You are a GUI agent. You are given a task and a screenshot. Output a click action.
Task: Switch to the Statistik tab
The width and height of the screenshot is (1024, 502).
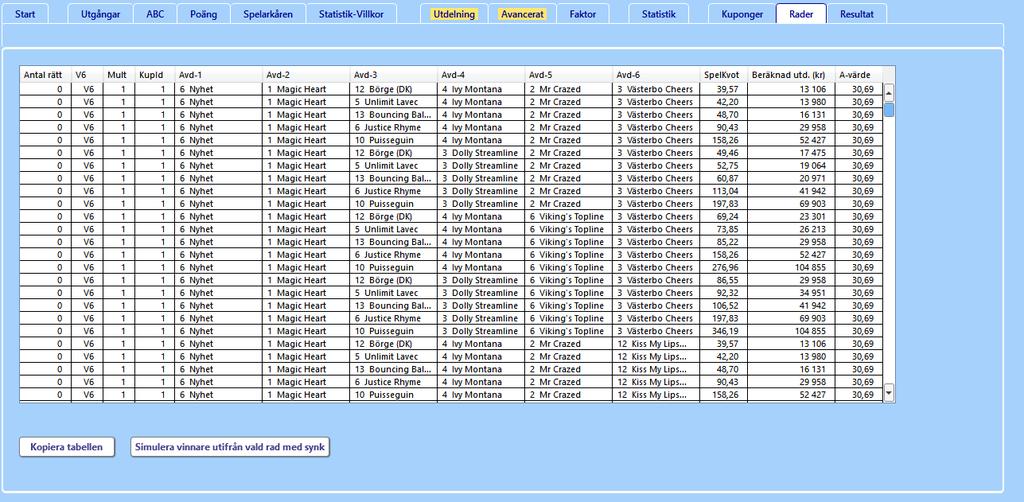pos(658,14)
